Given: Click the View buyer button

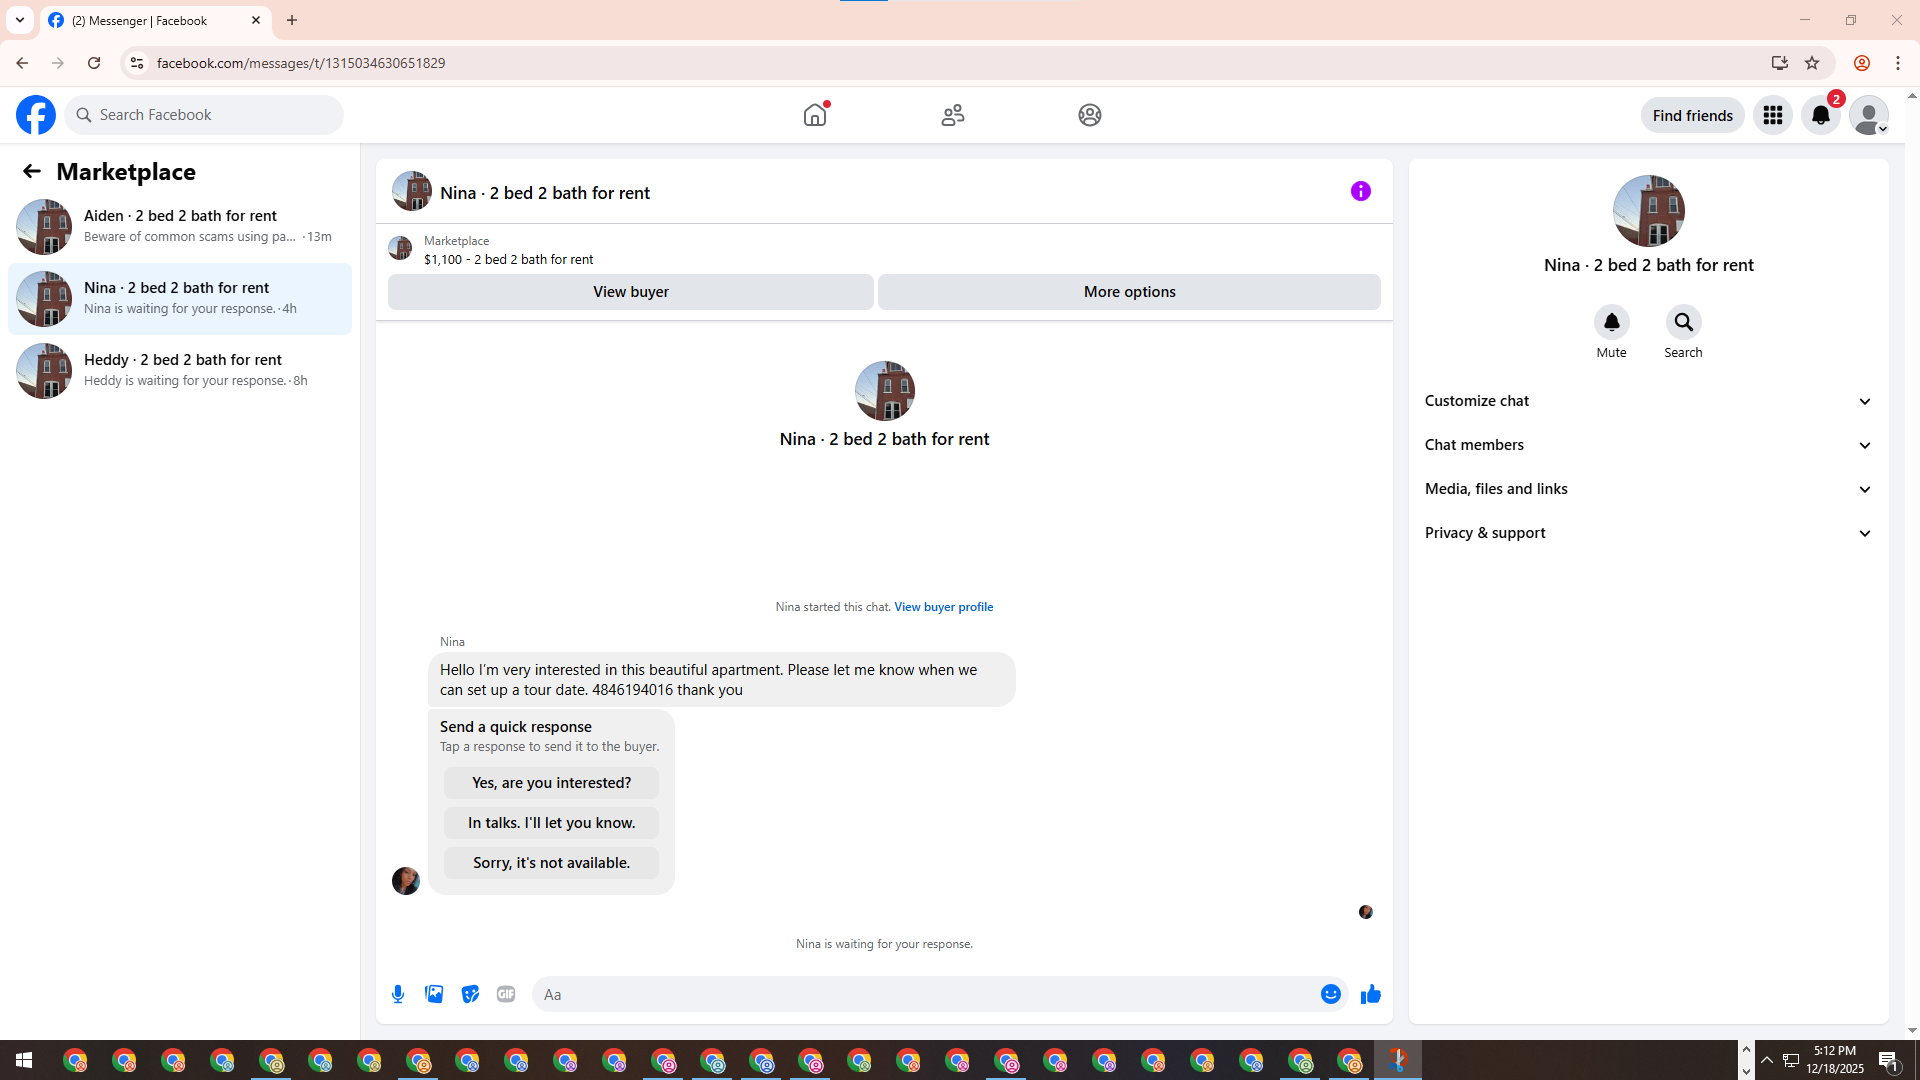Looking at the screenshot, I should 631,292.
